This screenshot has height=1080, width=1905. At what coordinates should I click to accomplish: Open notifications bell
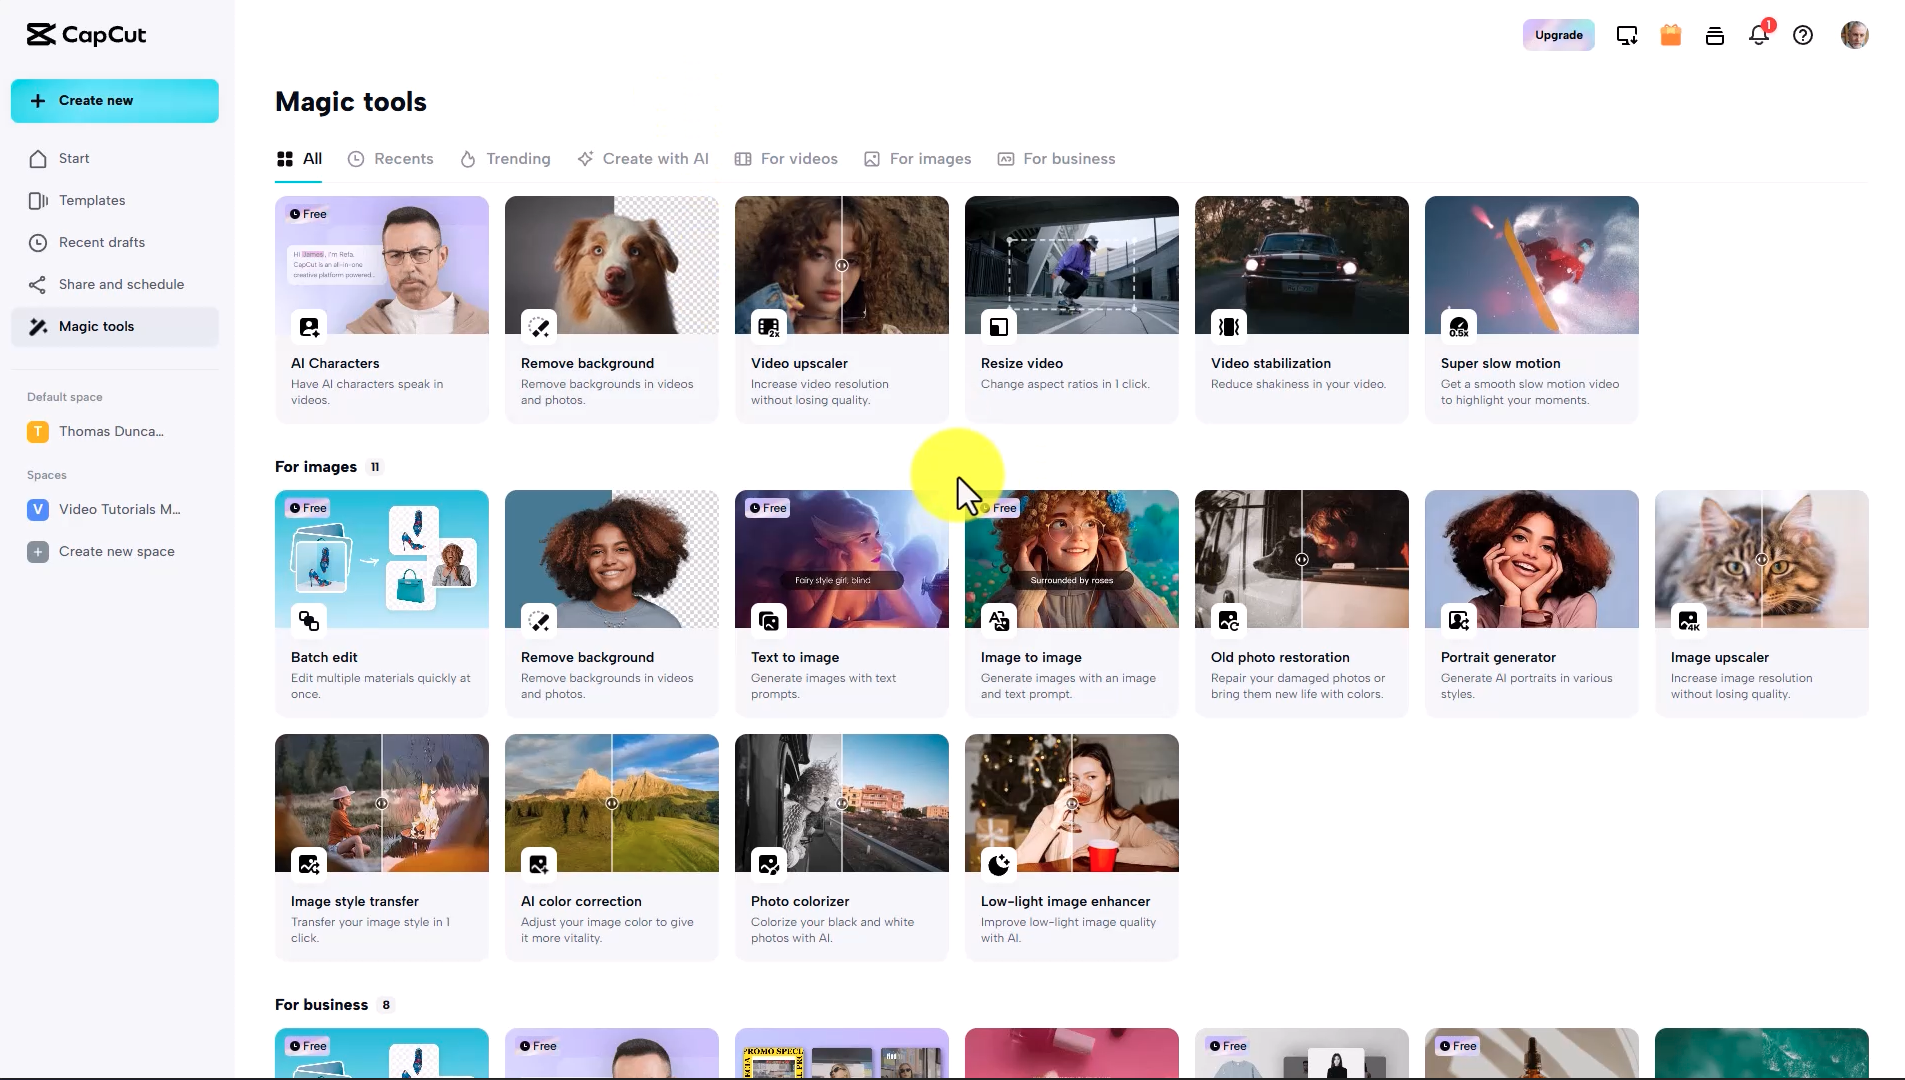pos(1759,35)
